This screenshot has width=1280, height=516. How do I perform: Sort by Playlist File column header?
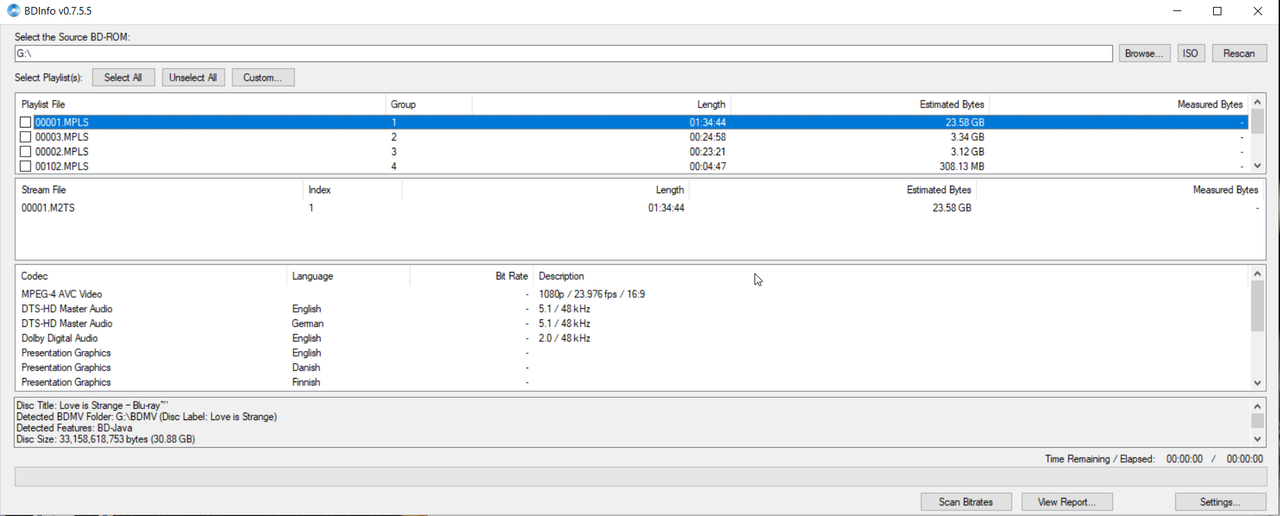click(201, 104)
